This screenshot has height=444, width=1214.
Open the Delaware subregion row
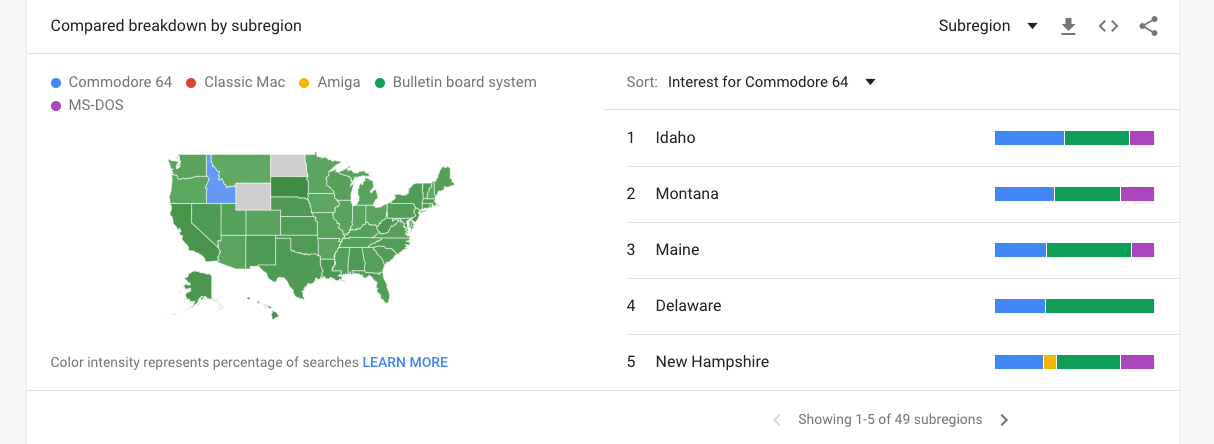[688, 306]
